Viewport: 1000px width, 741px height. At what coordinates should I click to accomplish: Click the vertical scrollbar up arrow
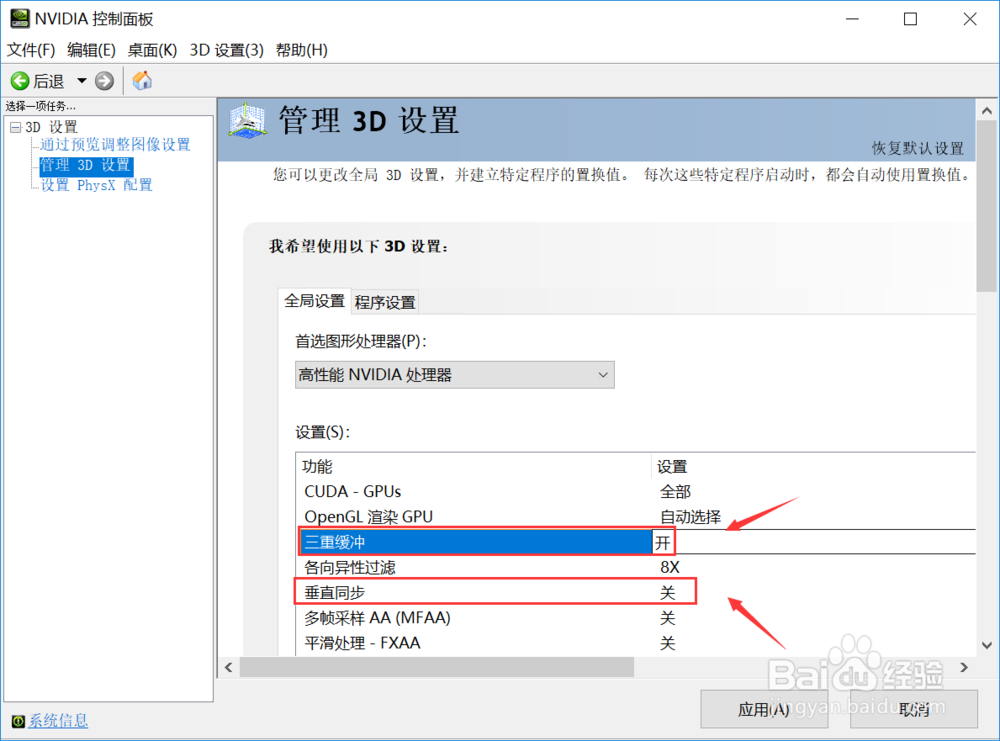tap(987, 111)
